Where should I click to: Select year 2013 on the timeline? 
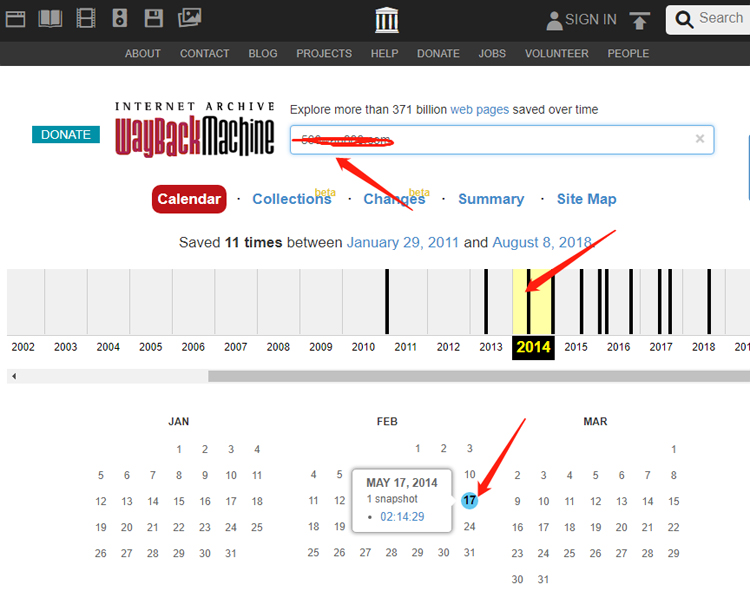(491, 347)
